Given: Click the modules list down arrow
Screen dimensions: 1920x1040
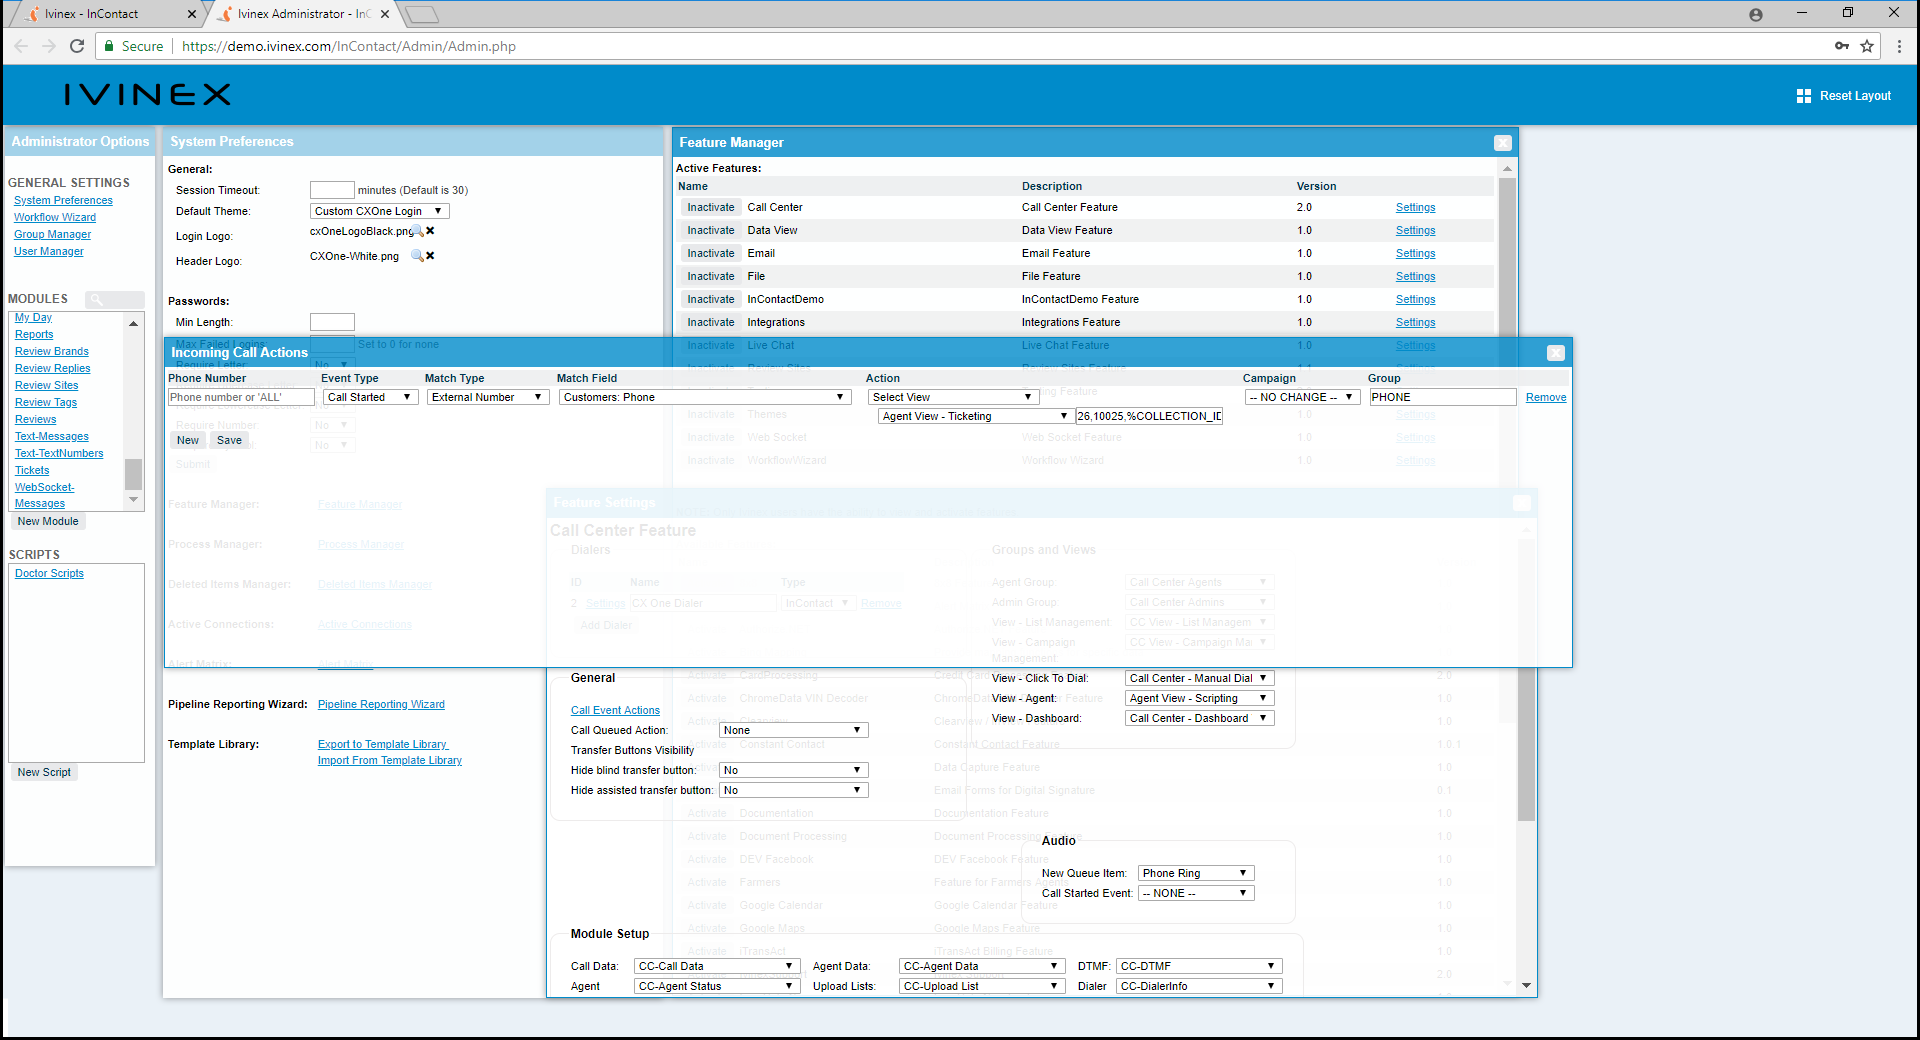Looking at the screenshot, I should [133, 500].
